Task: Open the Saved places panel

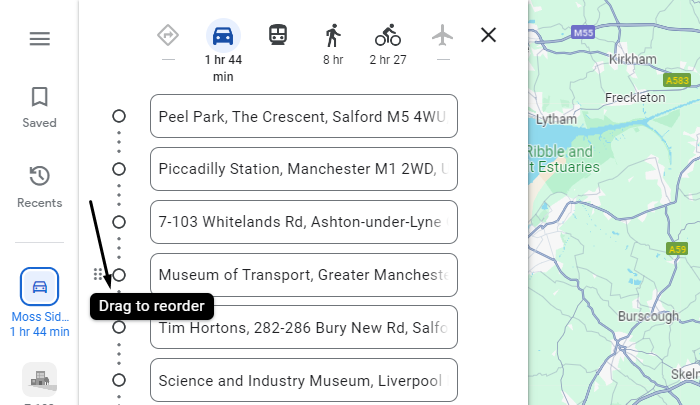Action: pos(39,108)
